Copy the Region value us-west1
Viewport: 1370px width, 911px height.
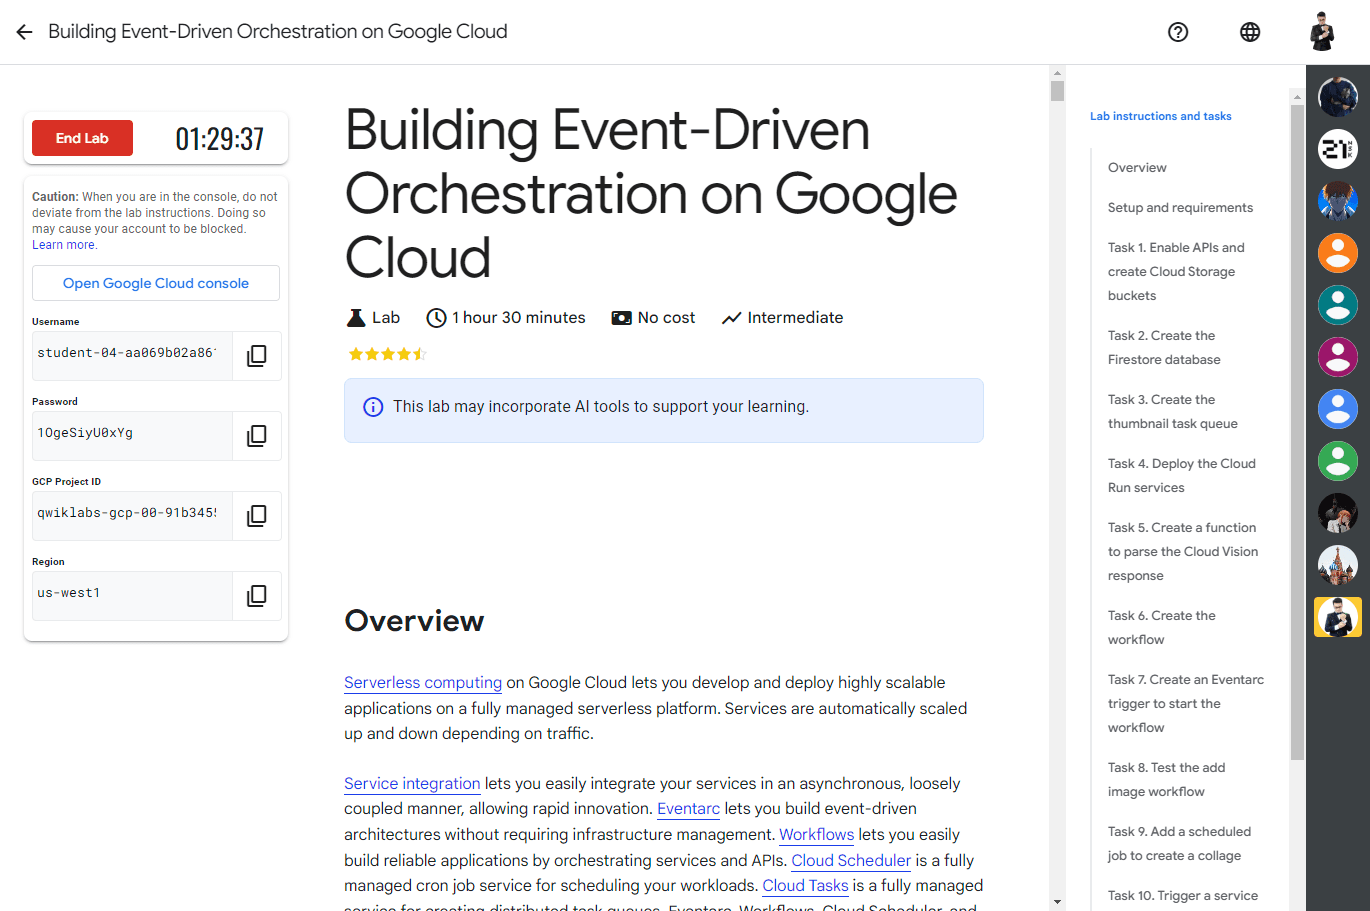coord(257,596)
